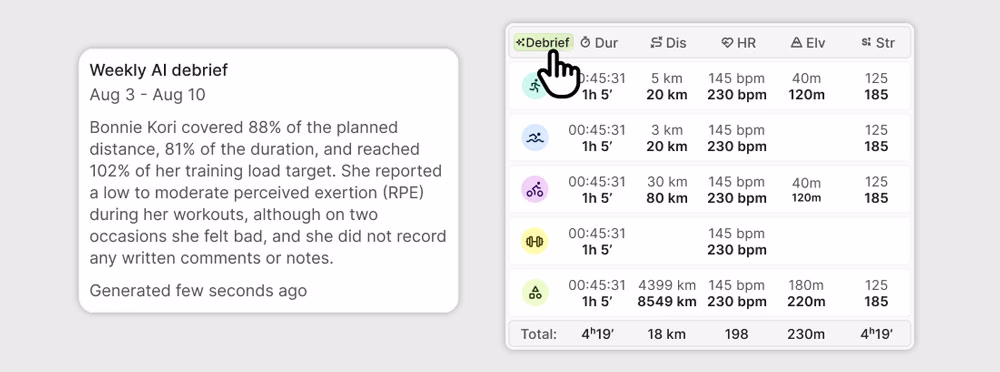Click the cycling row 80 km distance
The height and width of the screenshot is (372, 1000).
pos(667,198)
